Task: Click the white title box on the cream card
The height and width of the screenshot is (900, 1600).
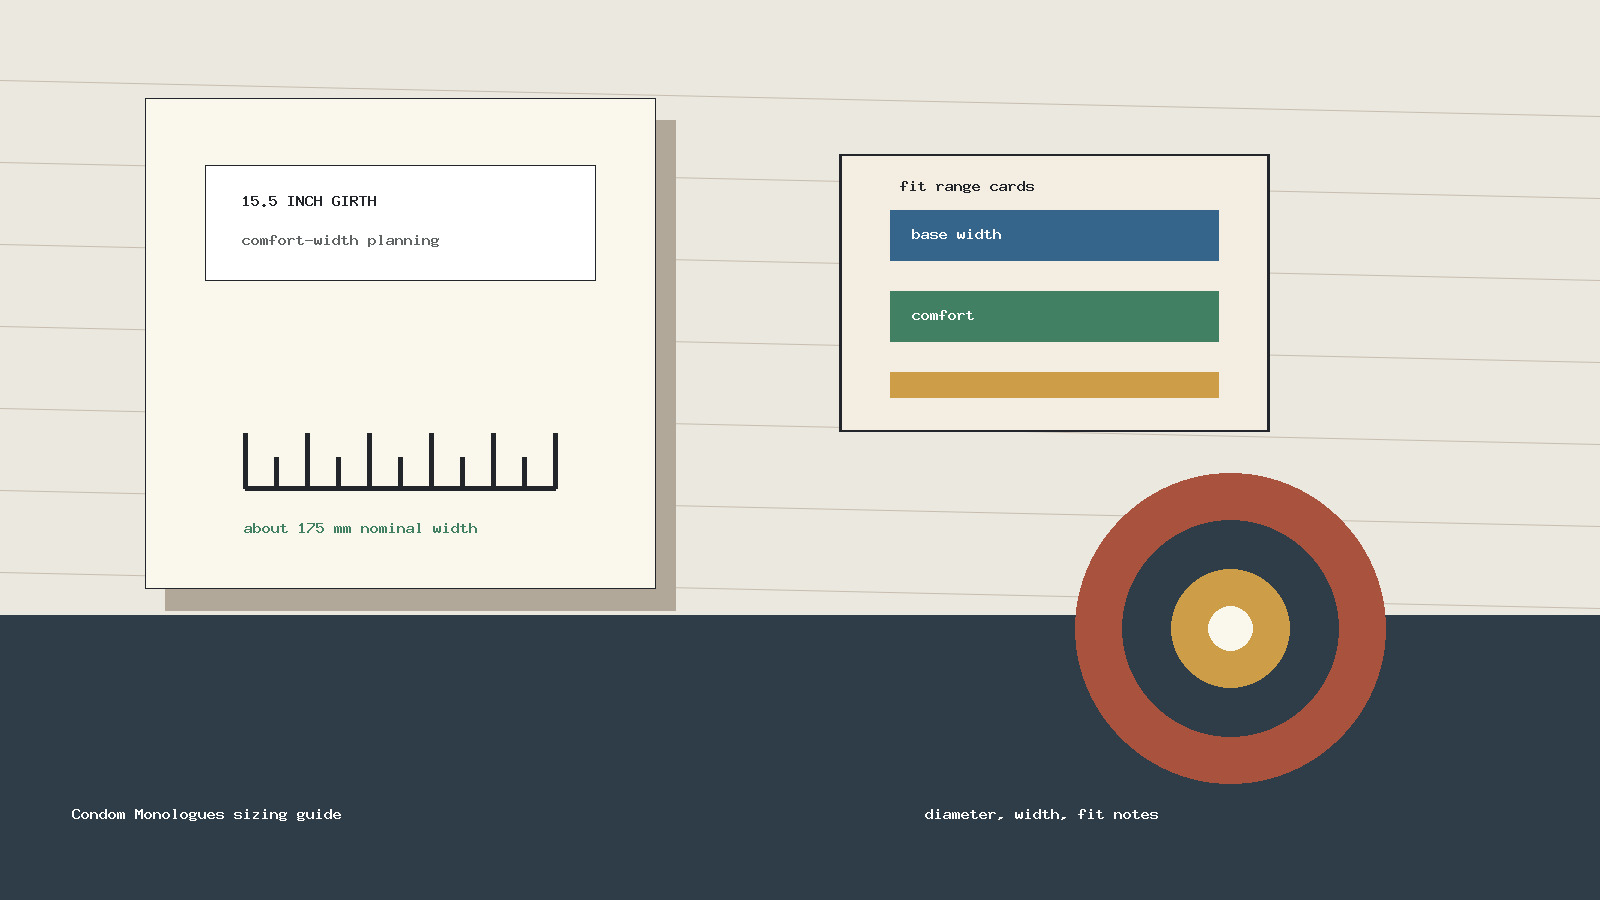Action: (400, 223)
